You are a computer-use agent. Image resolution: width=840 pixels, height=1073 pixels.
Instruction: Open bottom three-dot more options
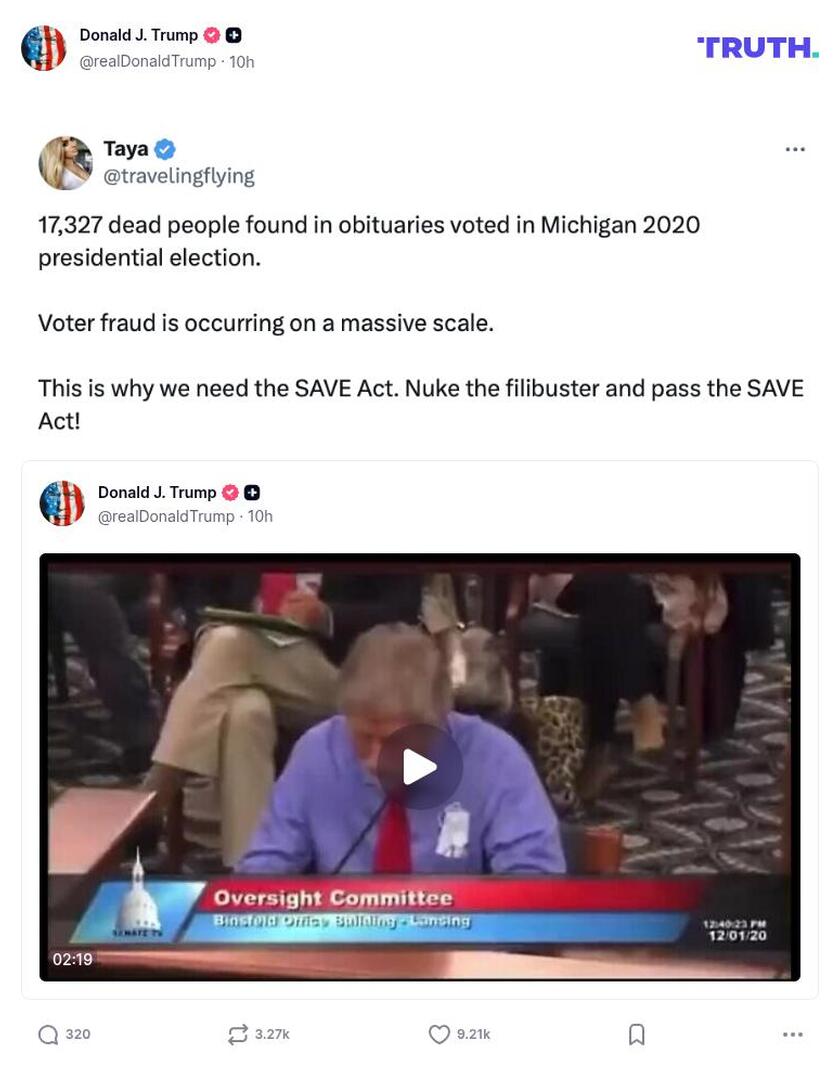[792, 1034]
